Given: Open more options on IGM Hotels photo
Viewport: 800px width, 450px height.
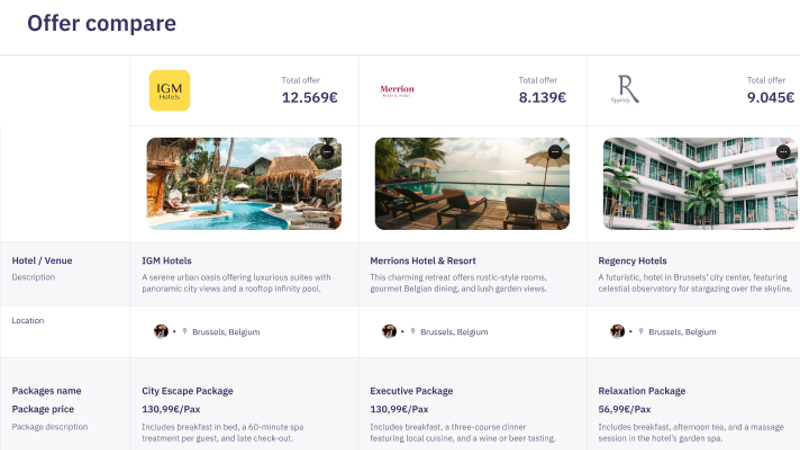Looking at the screenshot, I should click(x=327, y=152).
